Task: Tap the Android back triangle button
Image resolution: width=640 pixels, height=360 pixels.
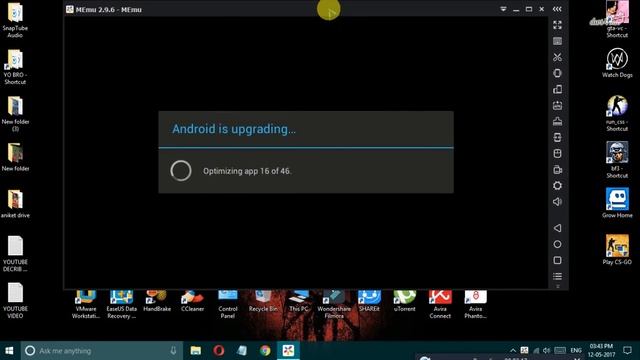Action: point(557,228)
